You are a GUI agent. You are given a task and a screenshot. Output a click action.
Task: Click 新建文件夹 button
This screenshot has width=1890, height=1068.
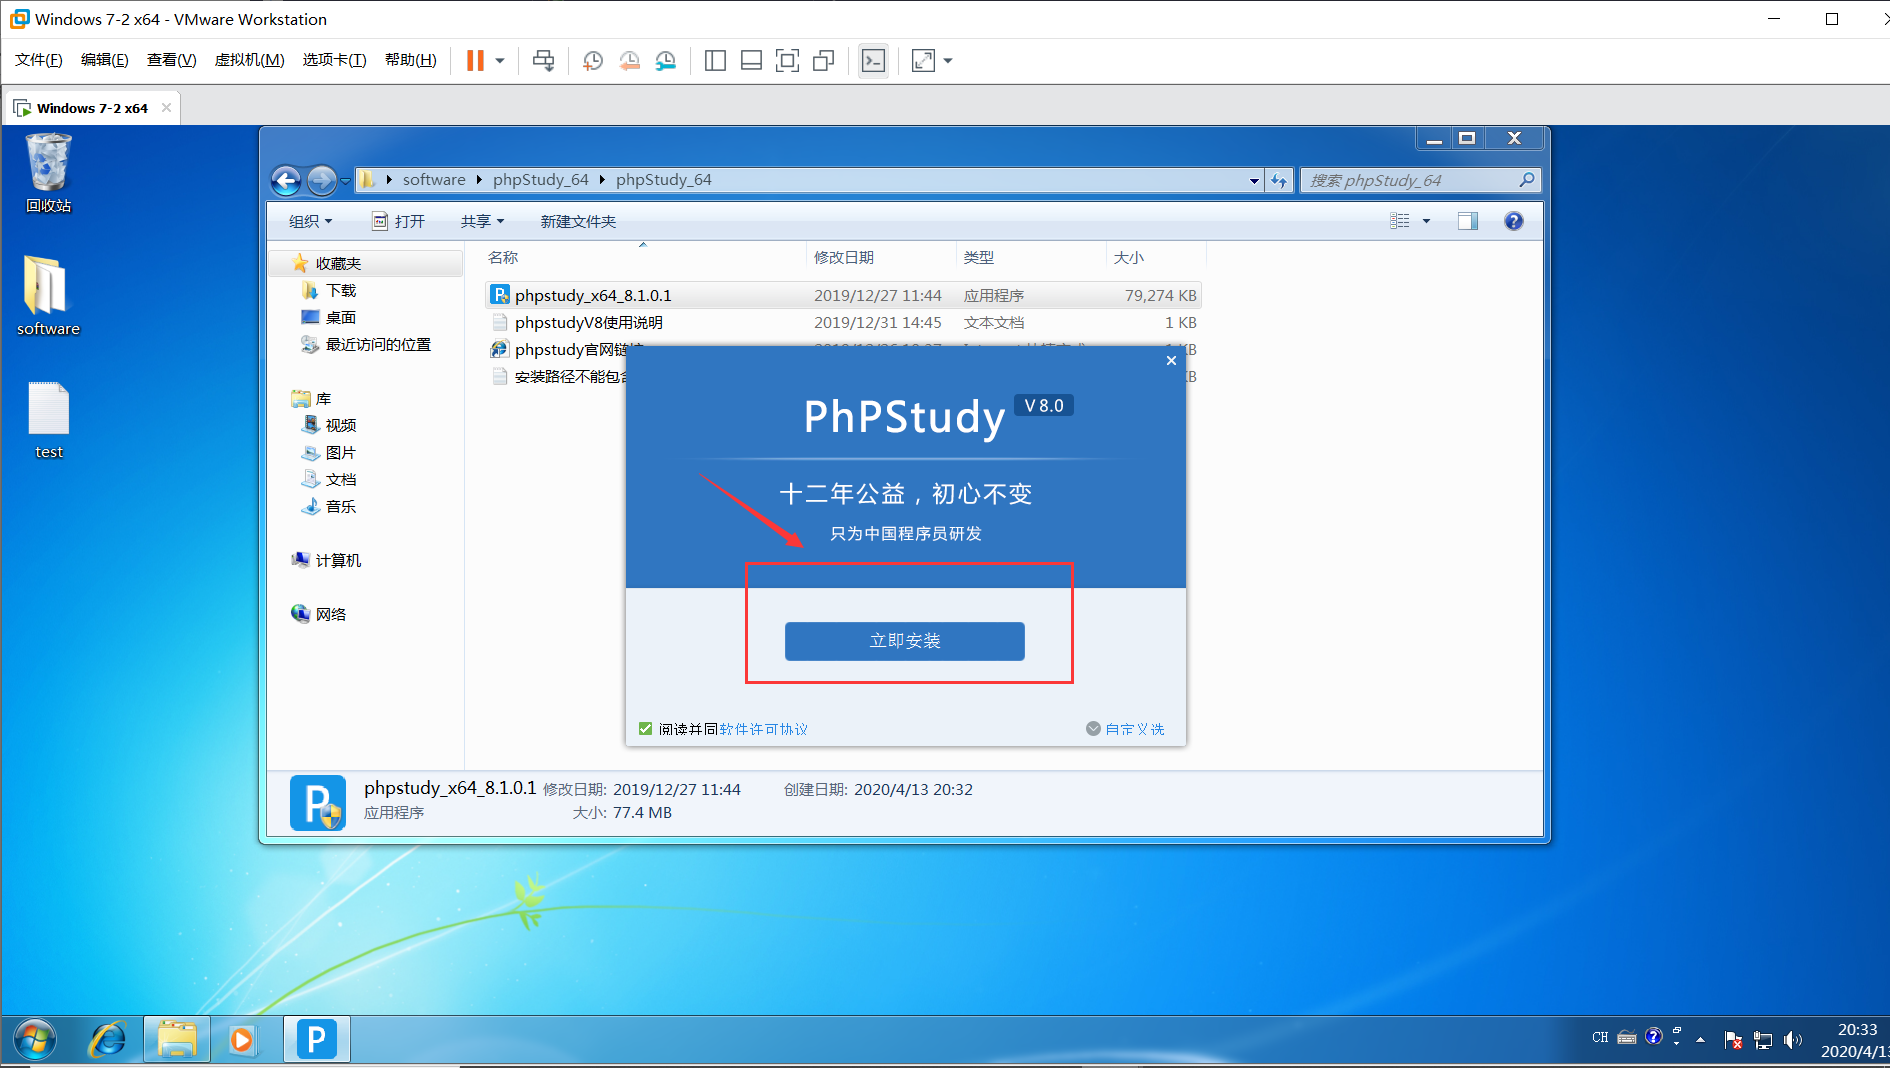[x=578, y=221]
